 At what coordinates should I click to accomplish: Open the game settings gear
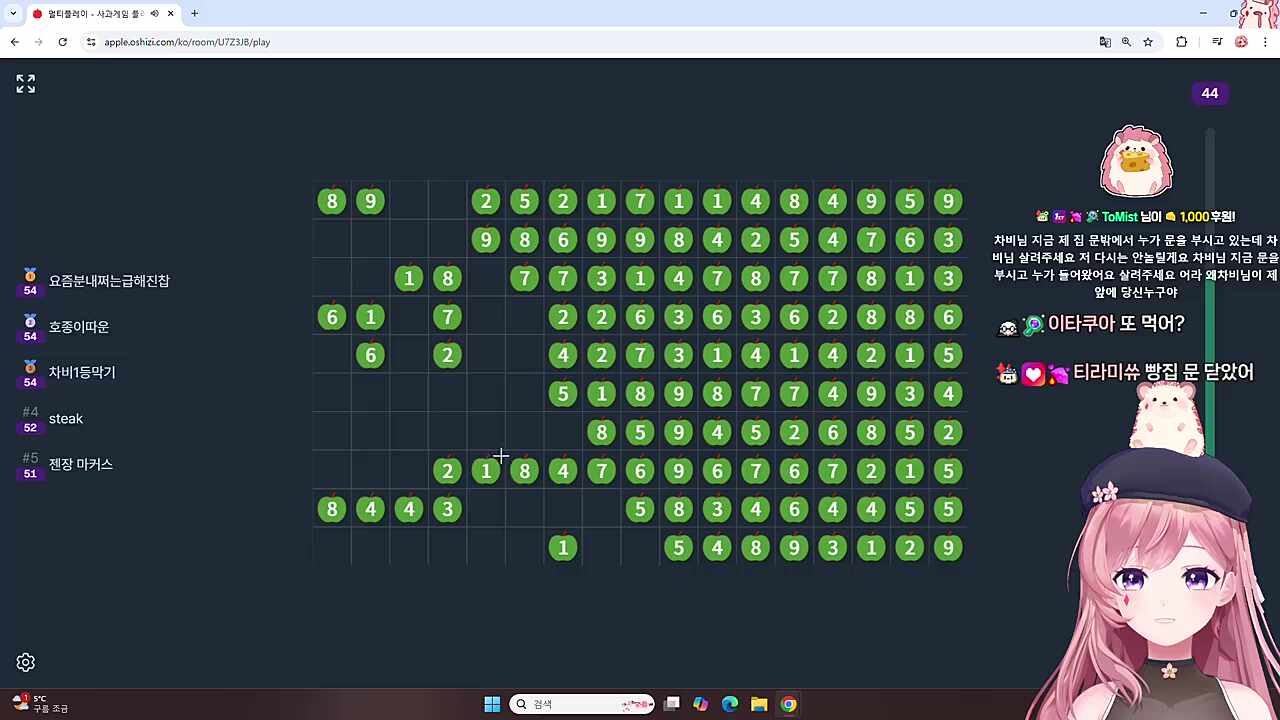coord(26,662)
